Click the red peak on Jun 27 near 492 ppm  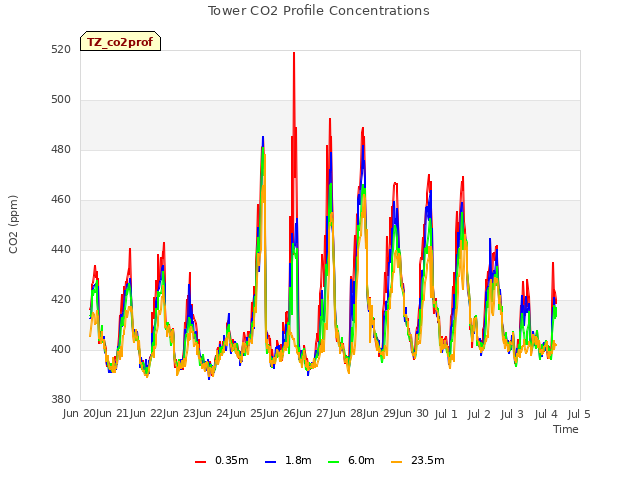[x=330, y=120]
